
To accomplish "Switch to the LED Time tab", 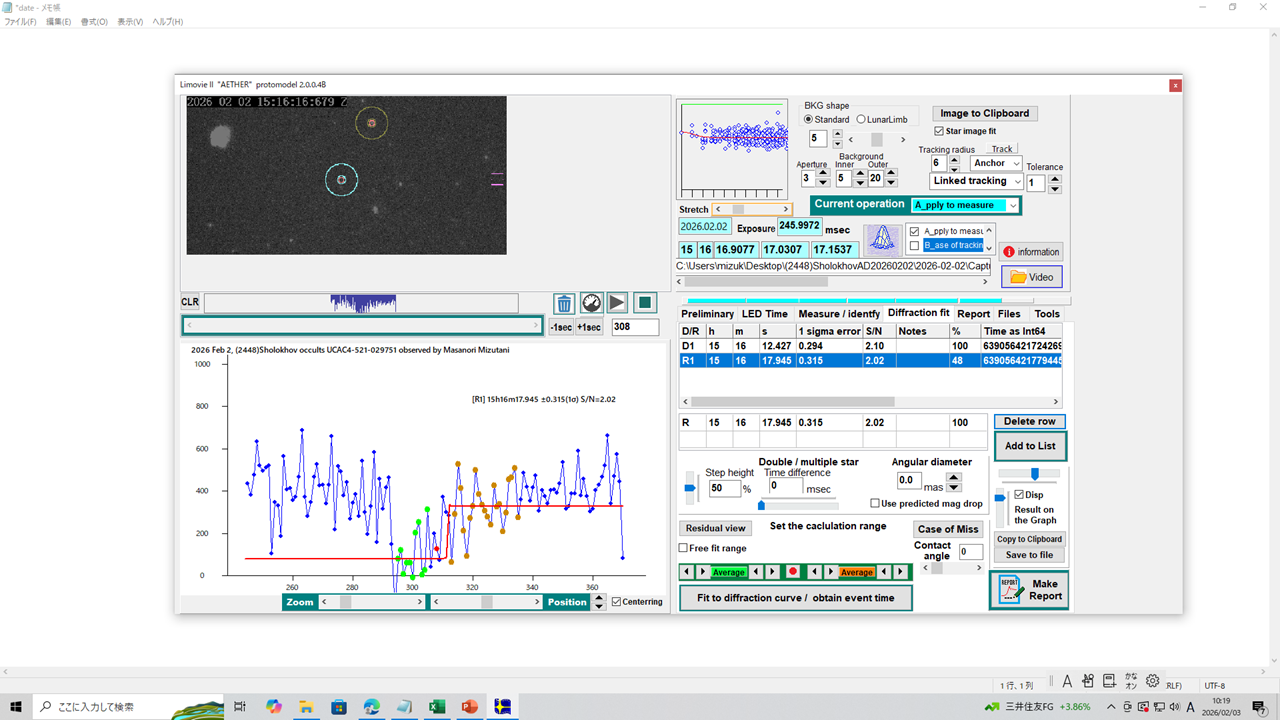I will (x=764, y=314).
